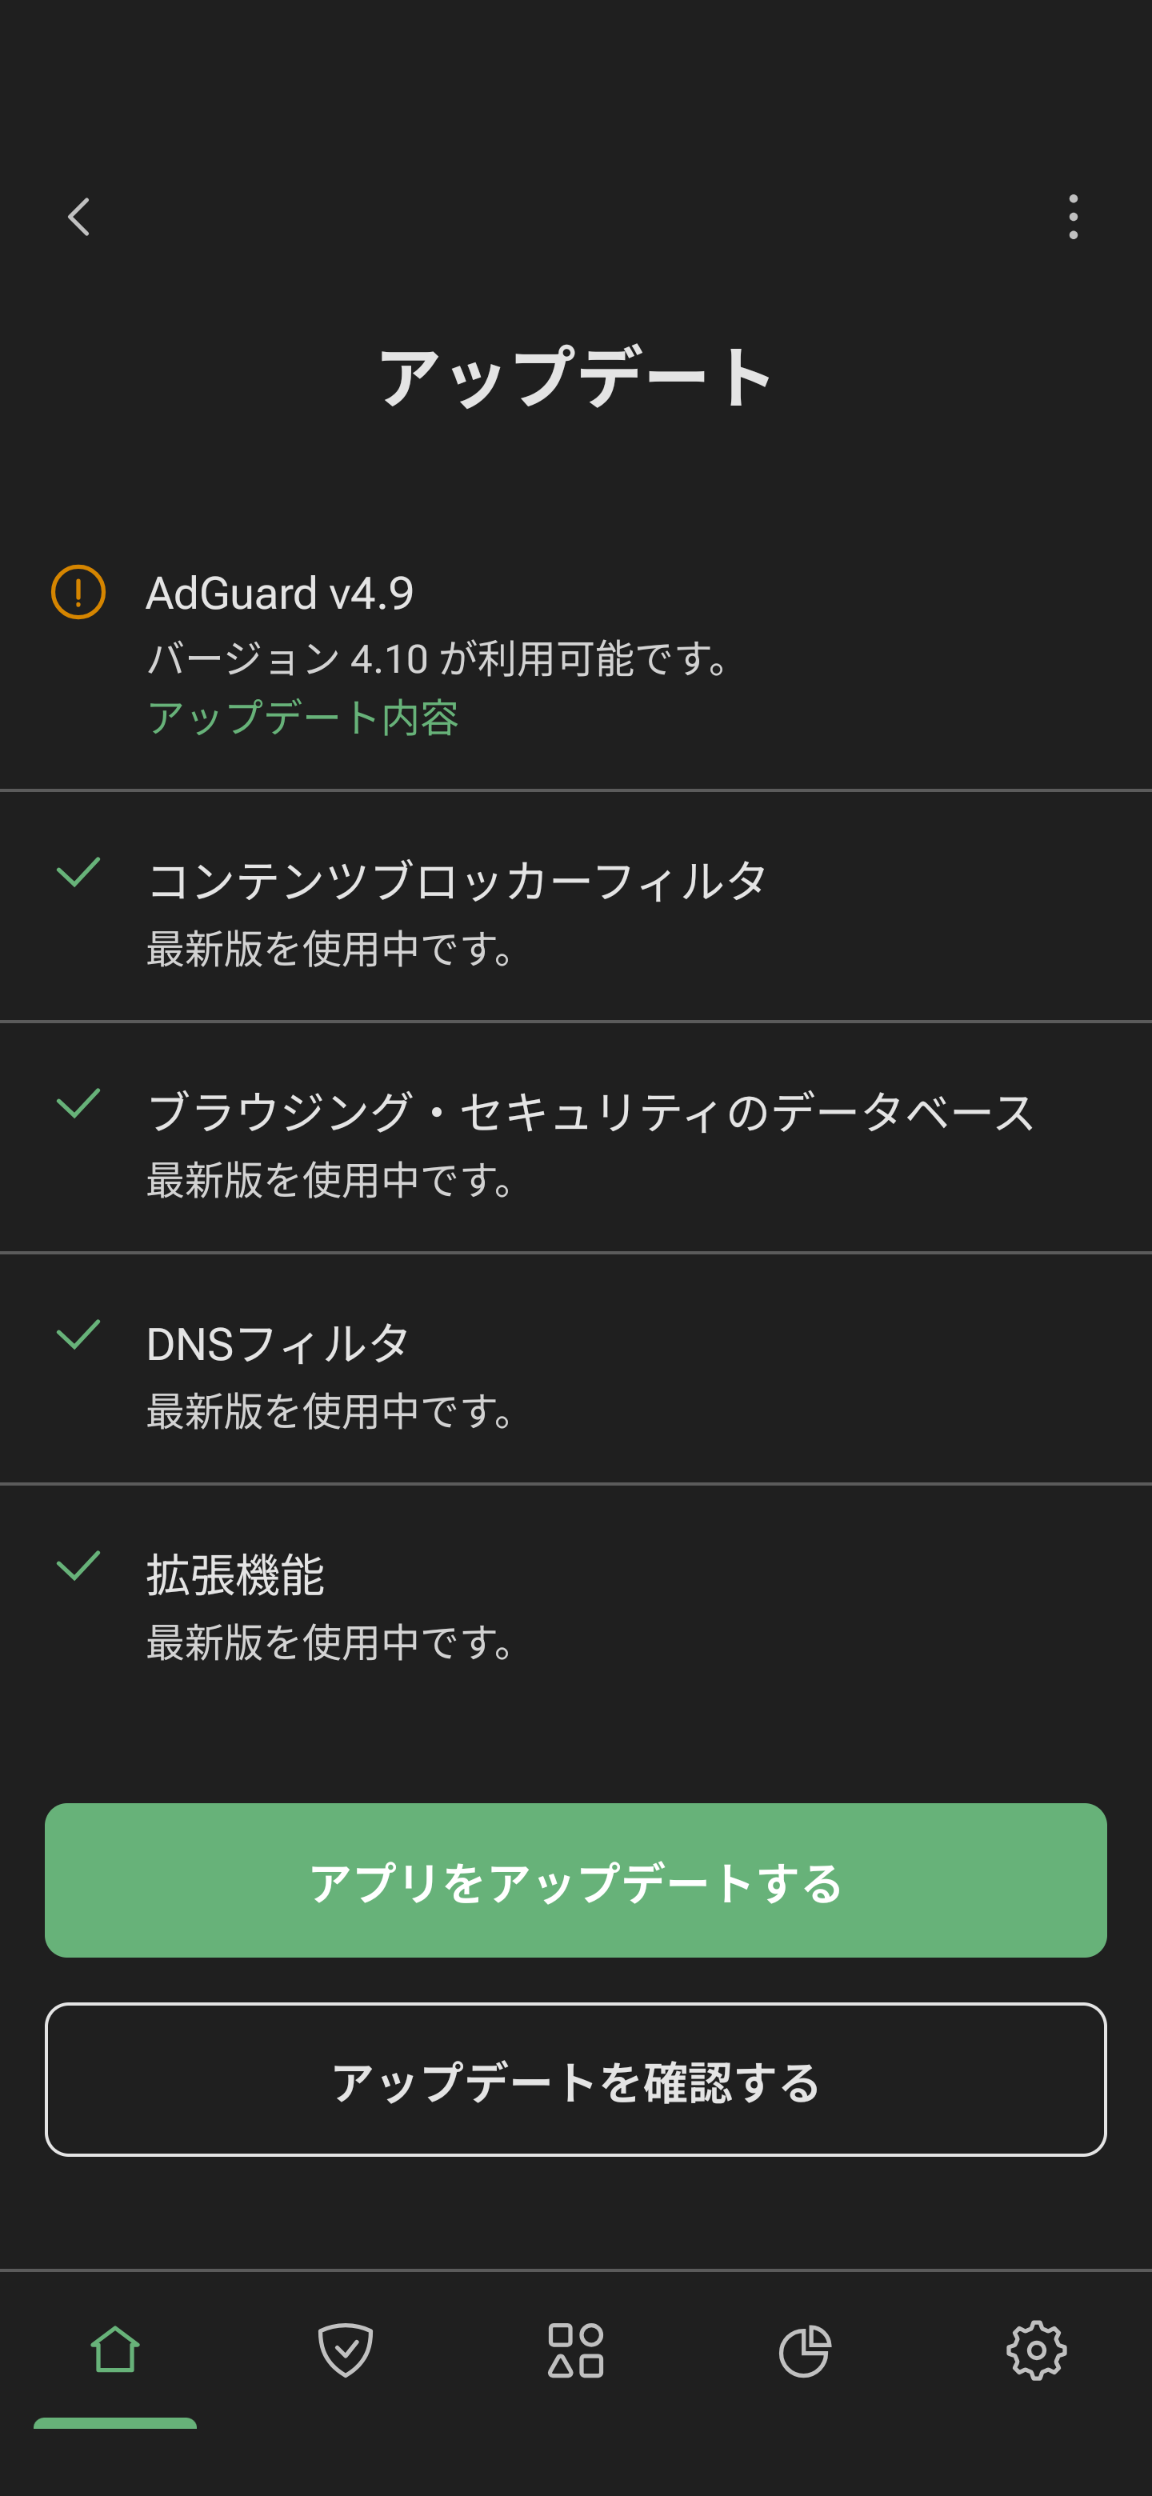Tap the checkmark next to コンテンツブロッカーフィルタ
The image size is (1152, 2496).
[x=78, y=873]
